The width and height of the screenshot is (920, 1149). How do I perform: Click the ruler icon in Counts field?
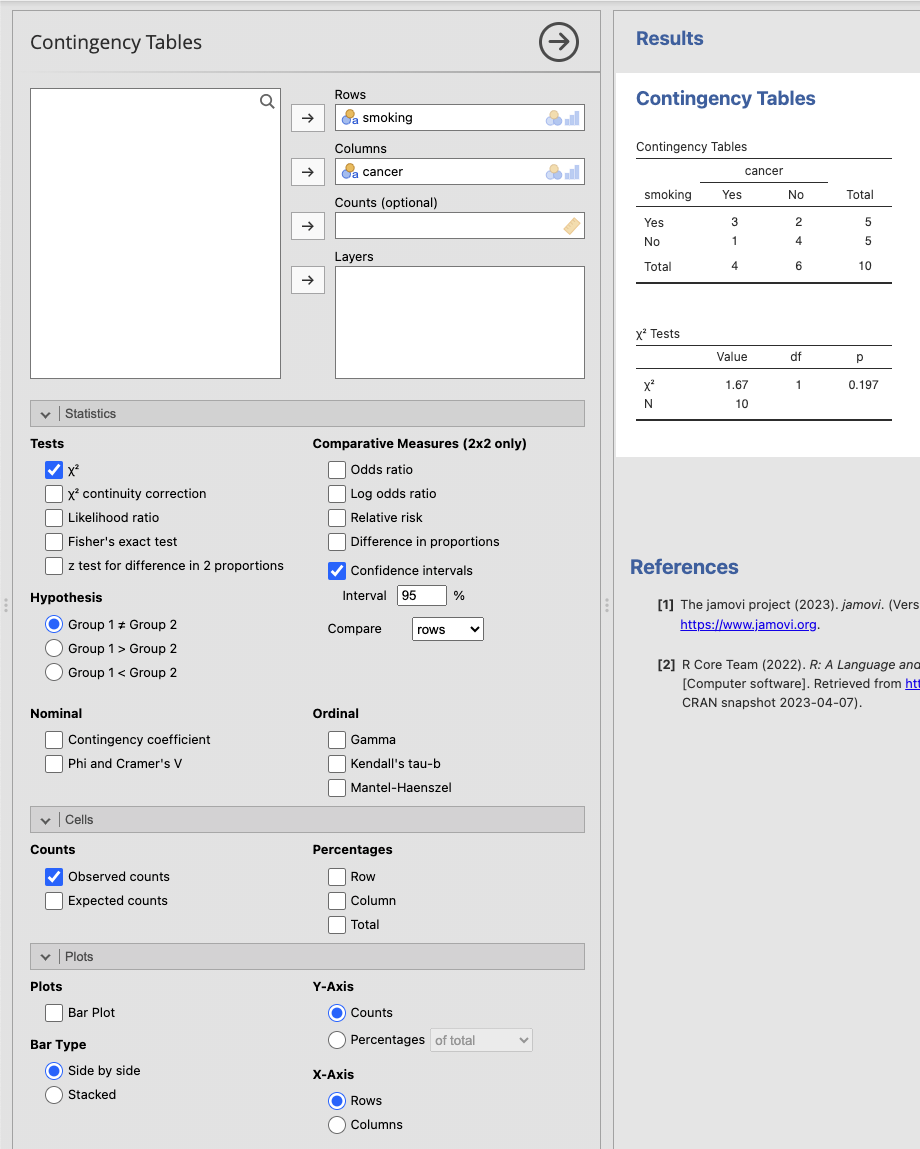click(x=571, y=226)
